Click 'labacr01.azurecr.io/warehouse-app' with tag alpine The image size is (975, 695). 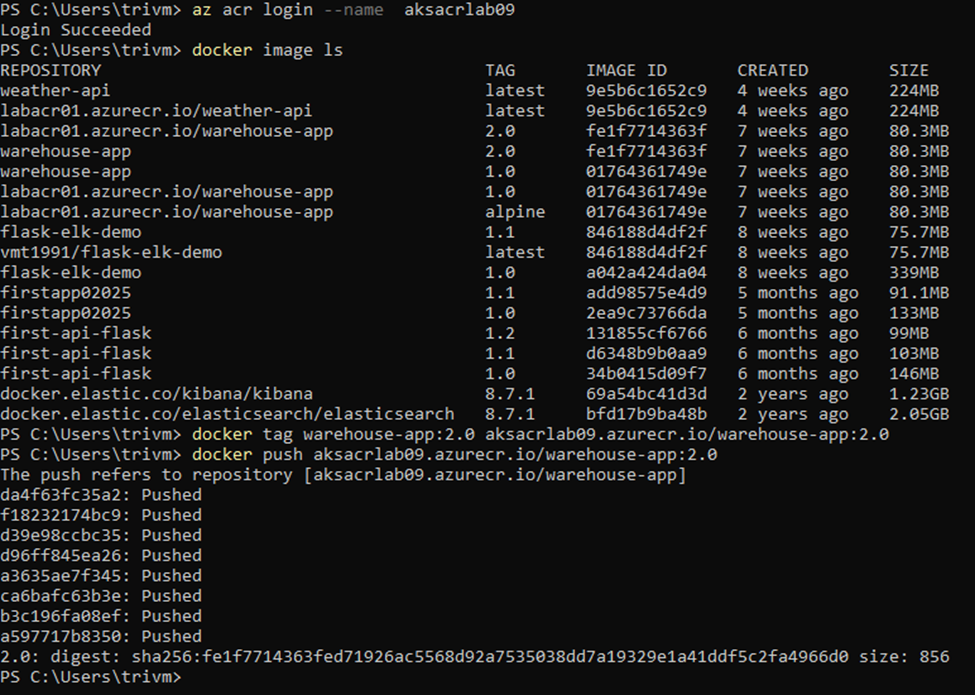click(x=167, y=212)
